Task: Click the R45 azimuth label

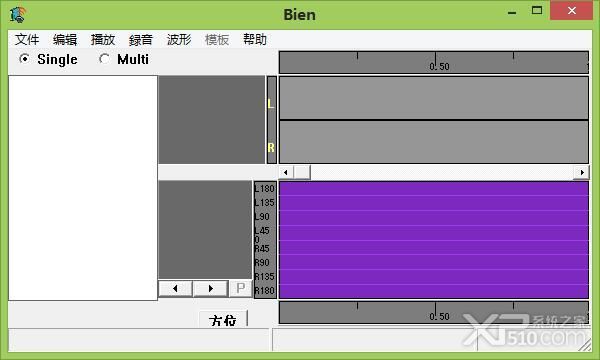Action: [x=262, y=249]
